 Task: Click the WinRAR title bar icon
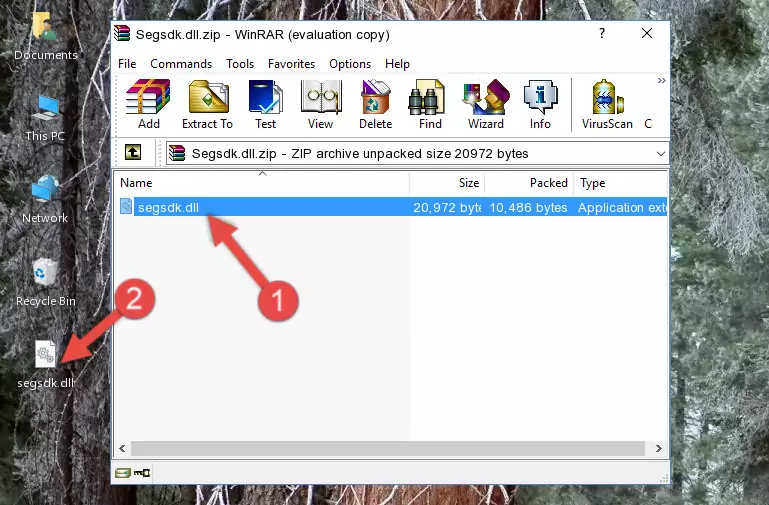click(x=122, y=34)
